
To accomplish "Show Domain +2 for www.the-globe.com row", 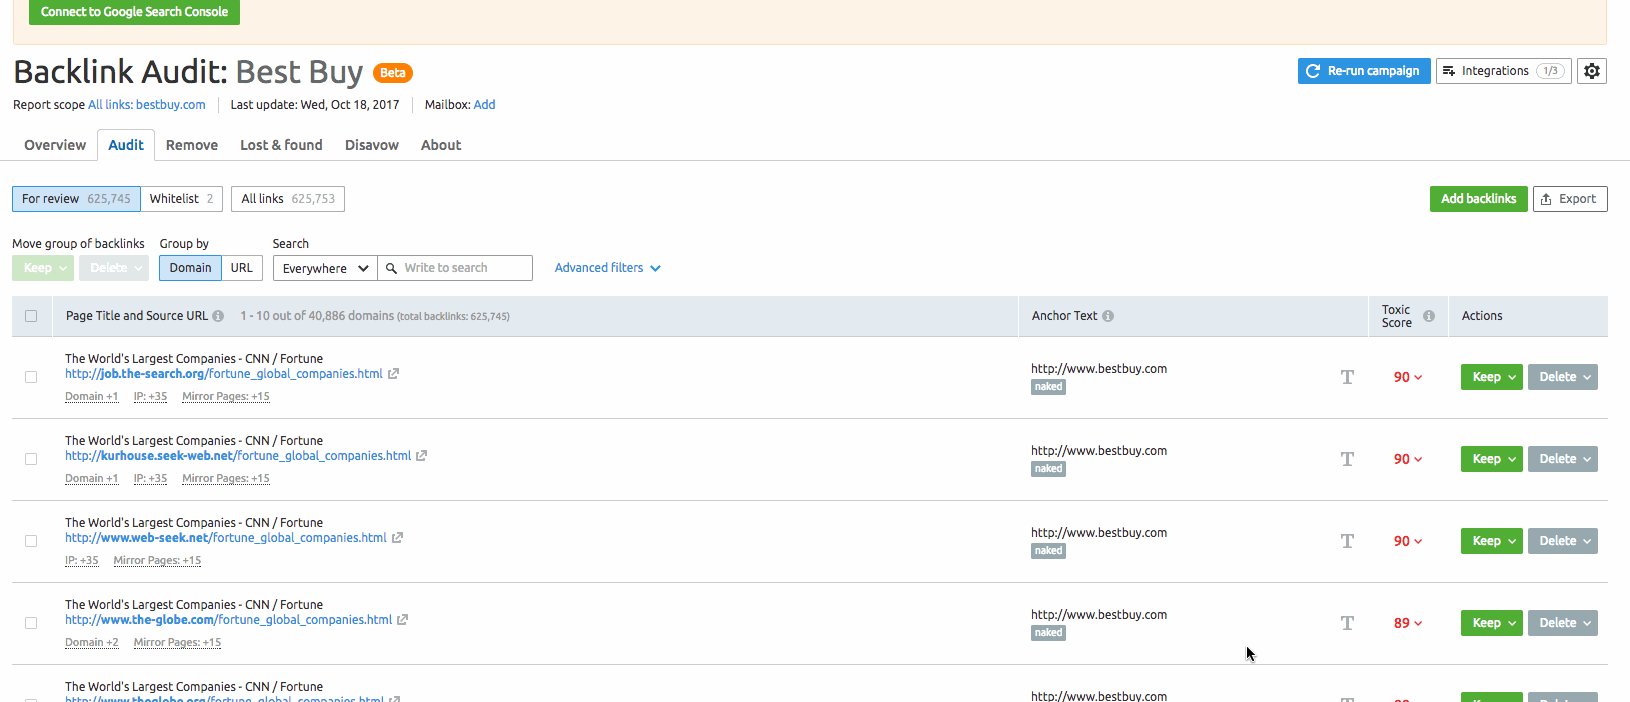I will click(x=91, y=643).
